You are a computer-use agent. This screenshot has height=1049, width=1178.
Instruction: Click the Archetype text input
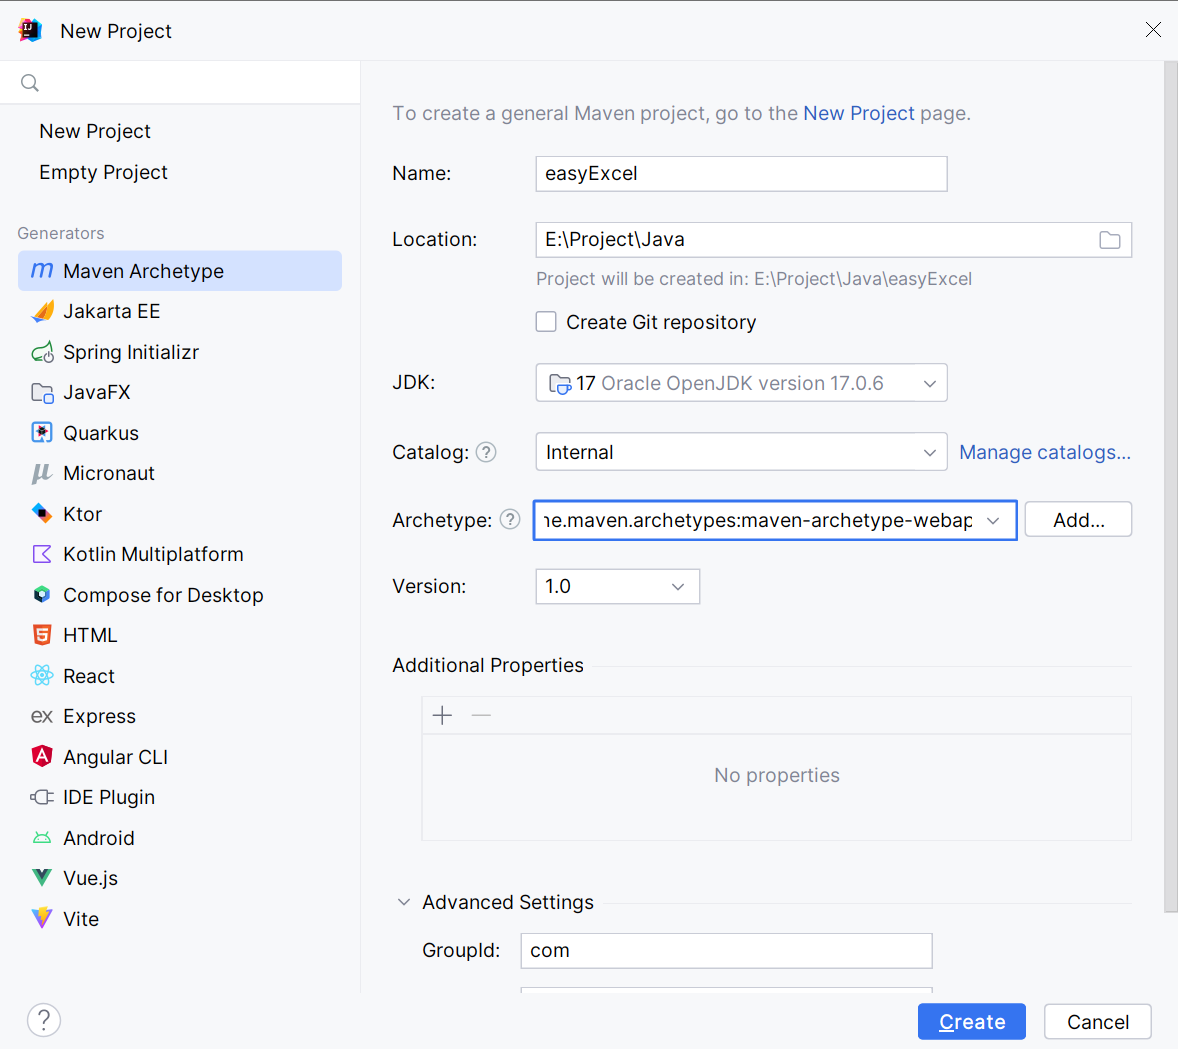759,520
